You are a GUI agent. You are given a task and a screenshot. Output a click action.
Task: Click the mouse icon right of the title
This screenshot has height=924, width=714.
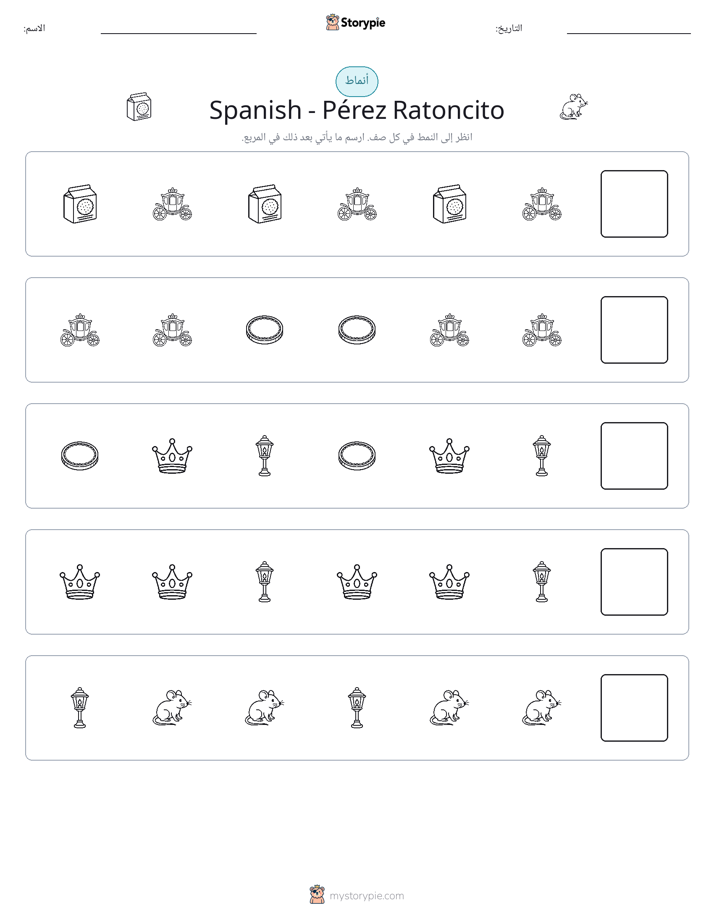tap(574, 107)
